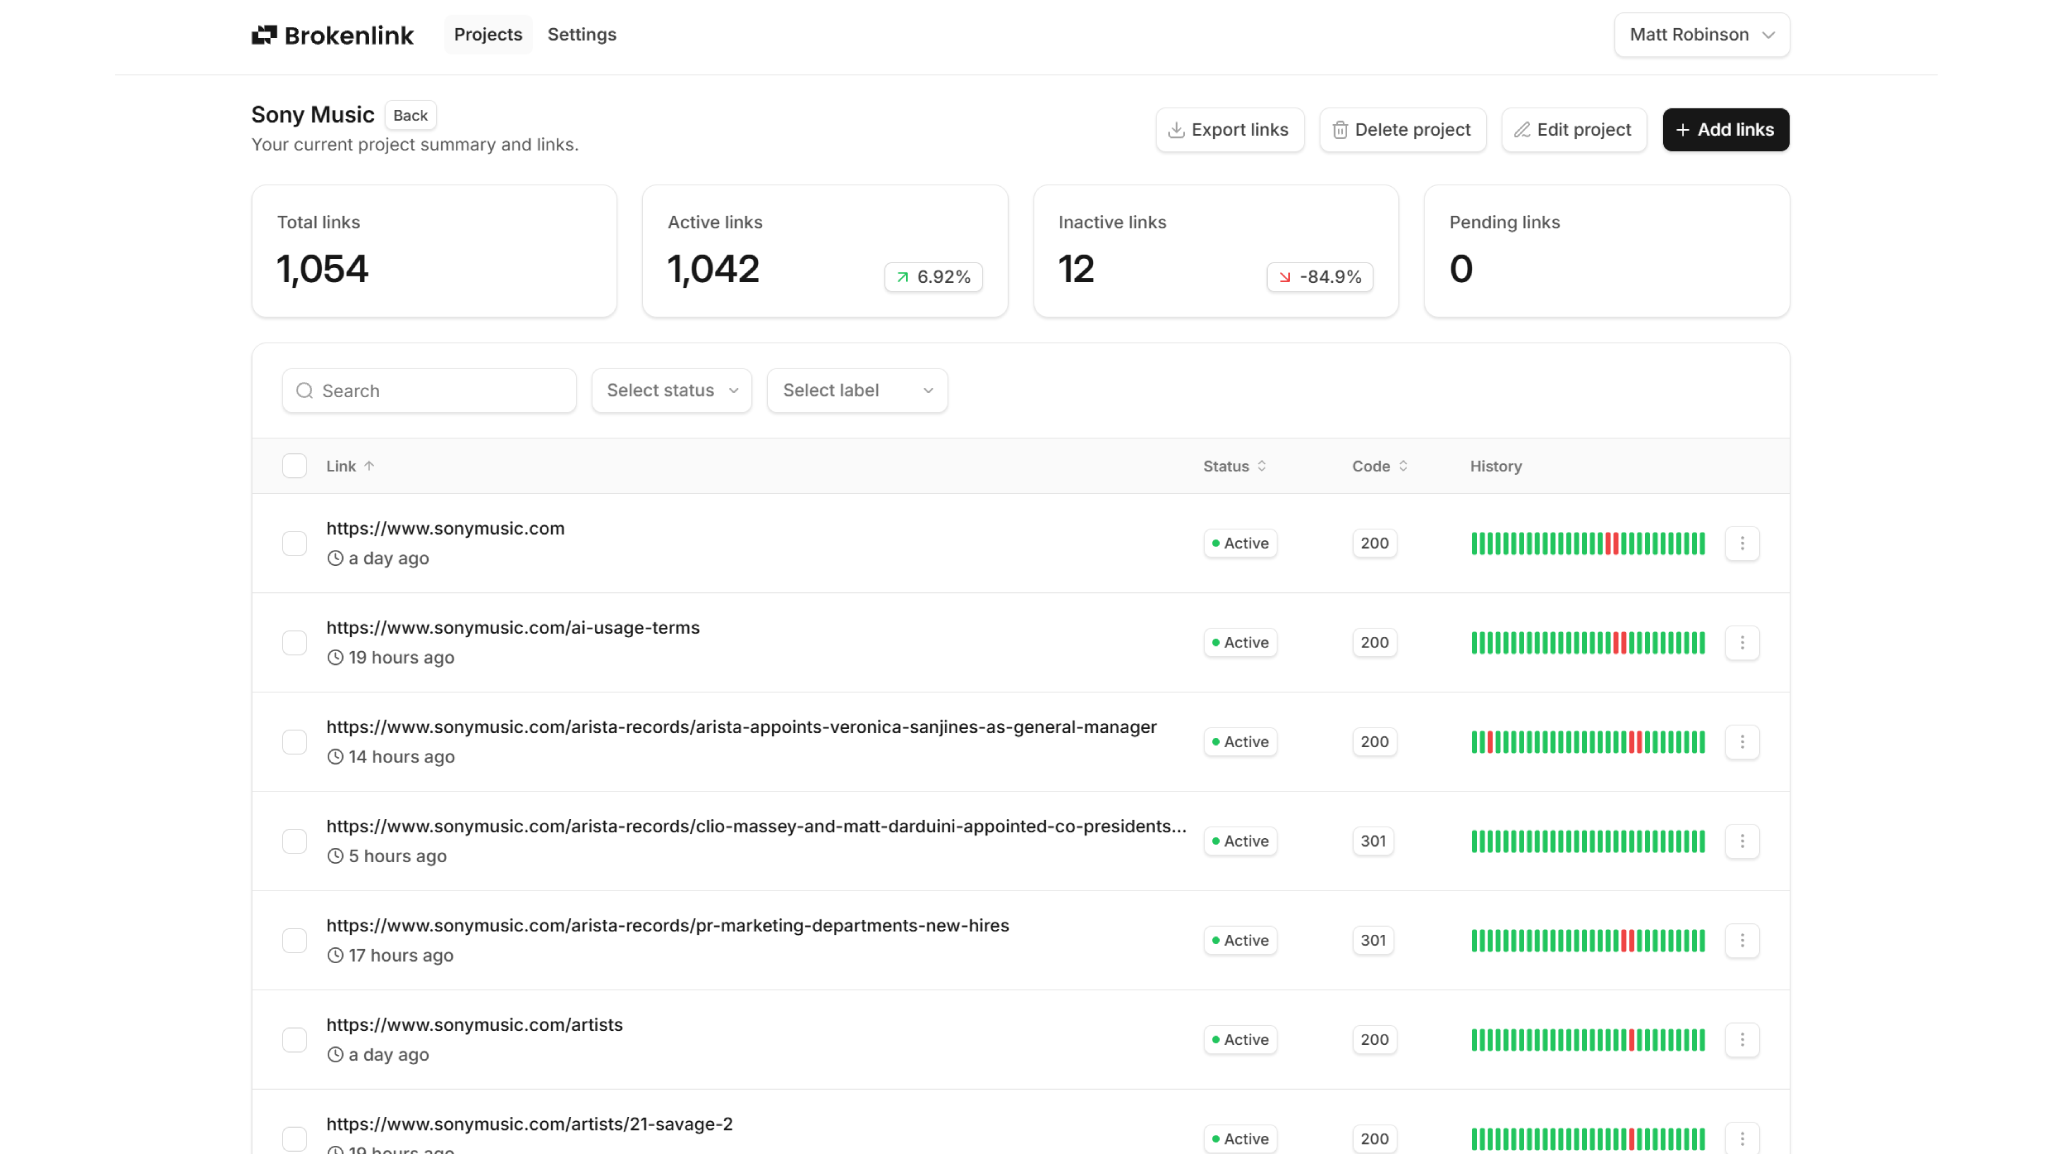Check the box for ai-usage-terms link
The height and width of the screenshot is (1154, 2053).
pos(294,642)
